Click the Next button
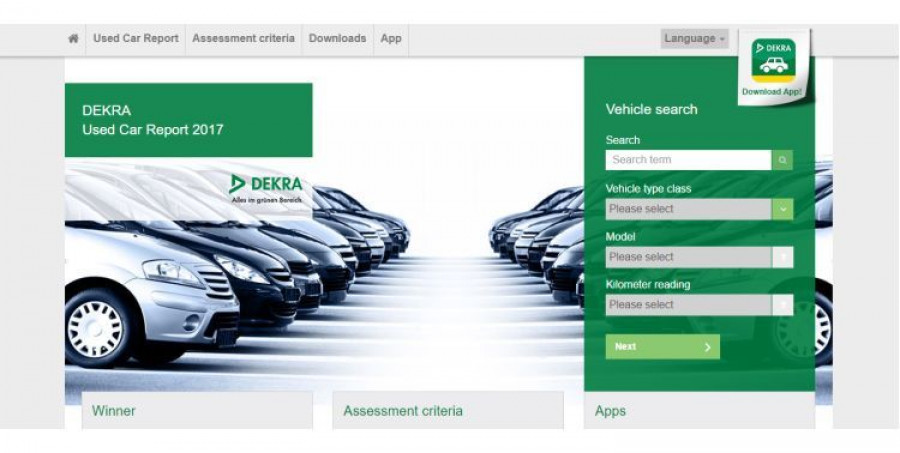 pyautogui.click(x=662, y=347)
